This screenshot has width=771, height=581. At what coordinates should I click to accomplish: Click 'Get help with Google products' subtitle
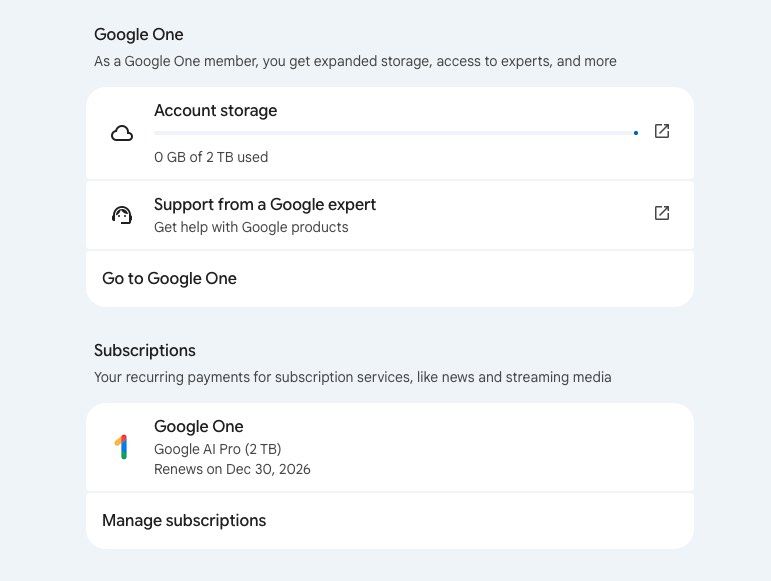coord(251,227)
